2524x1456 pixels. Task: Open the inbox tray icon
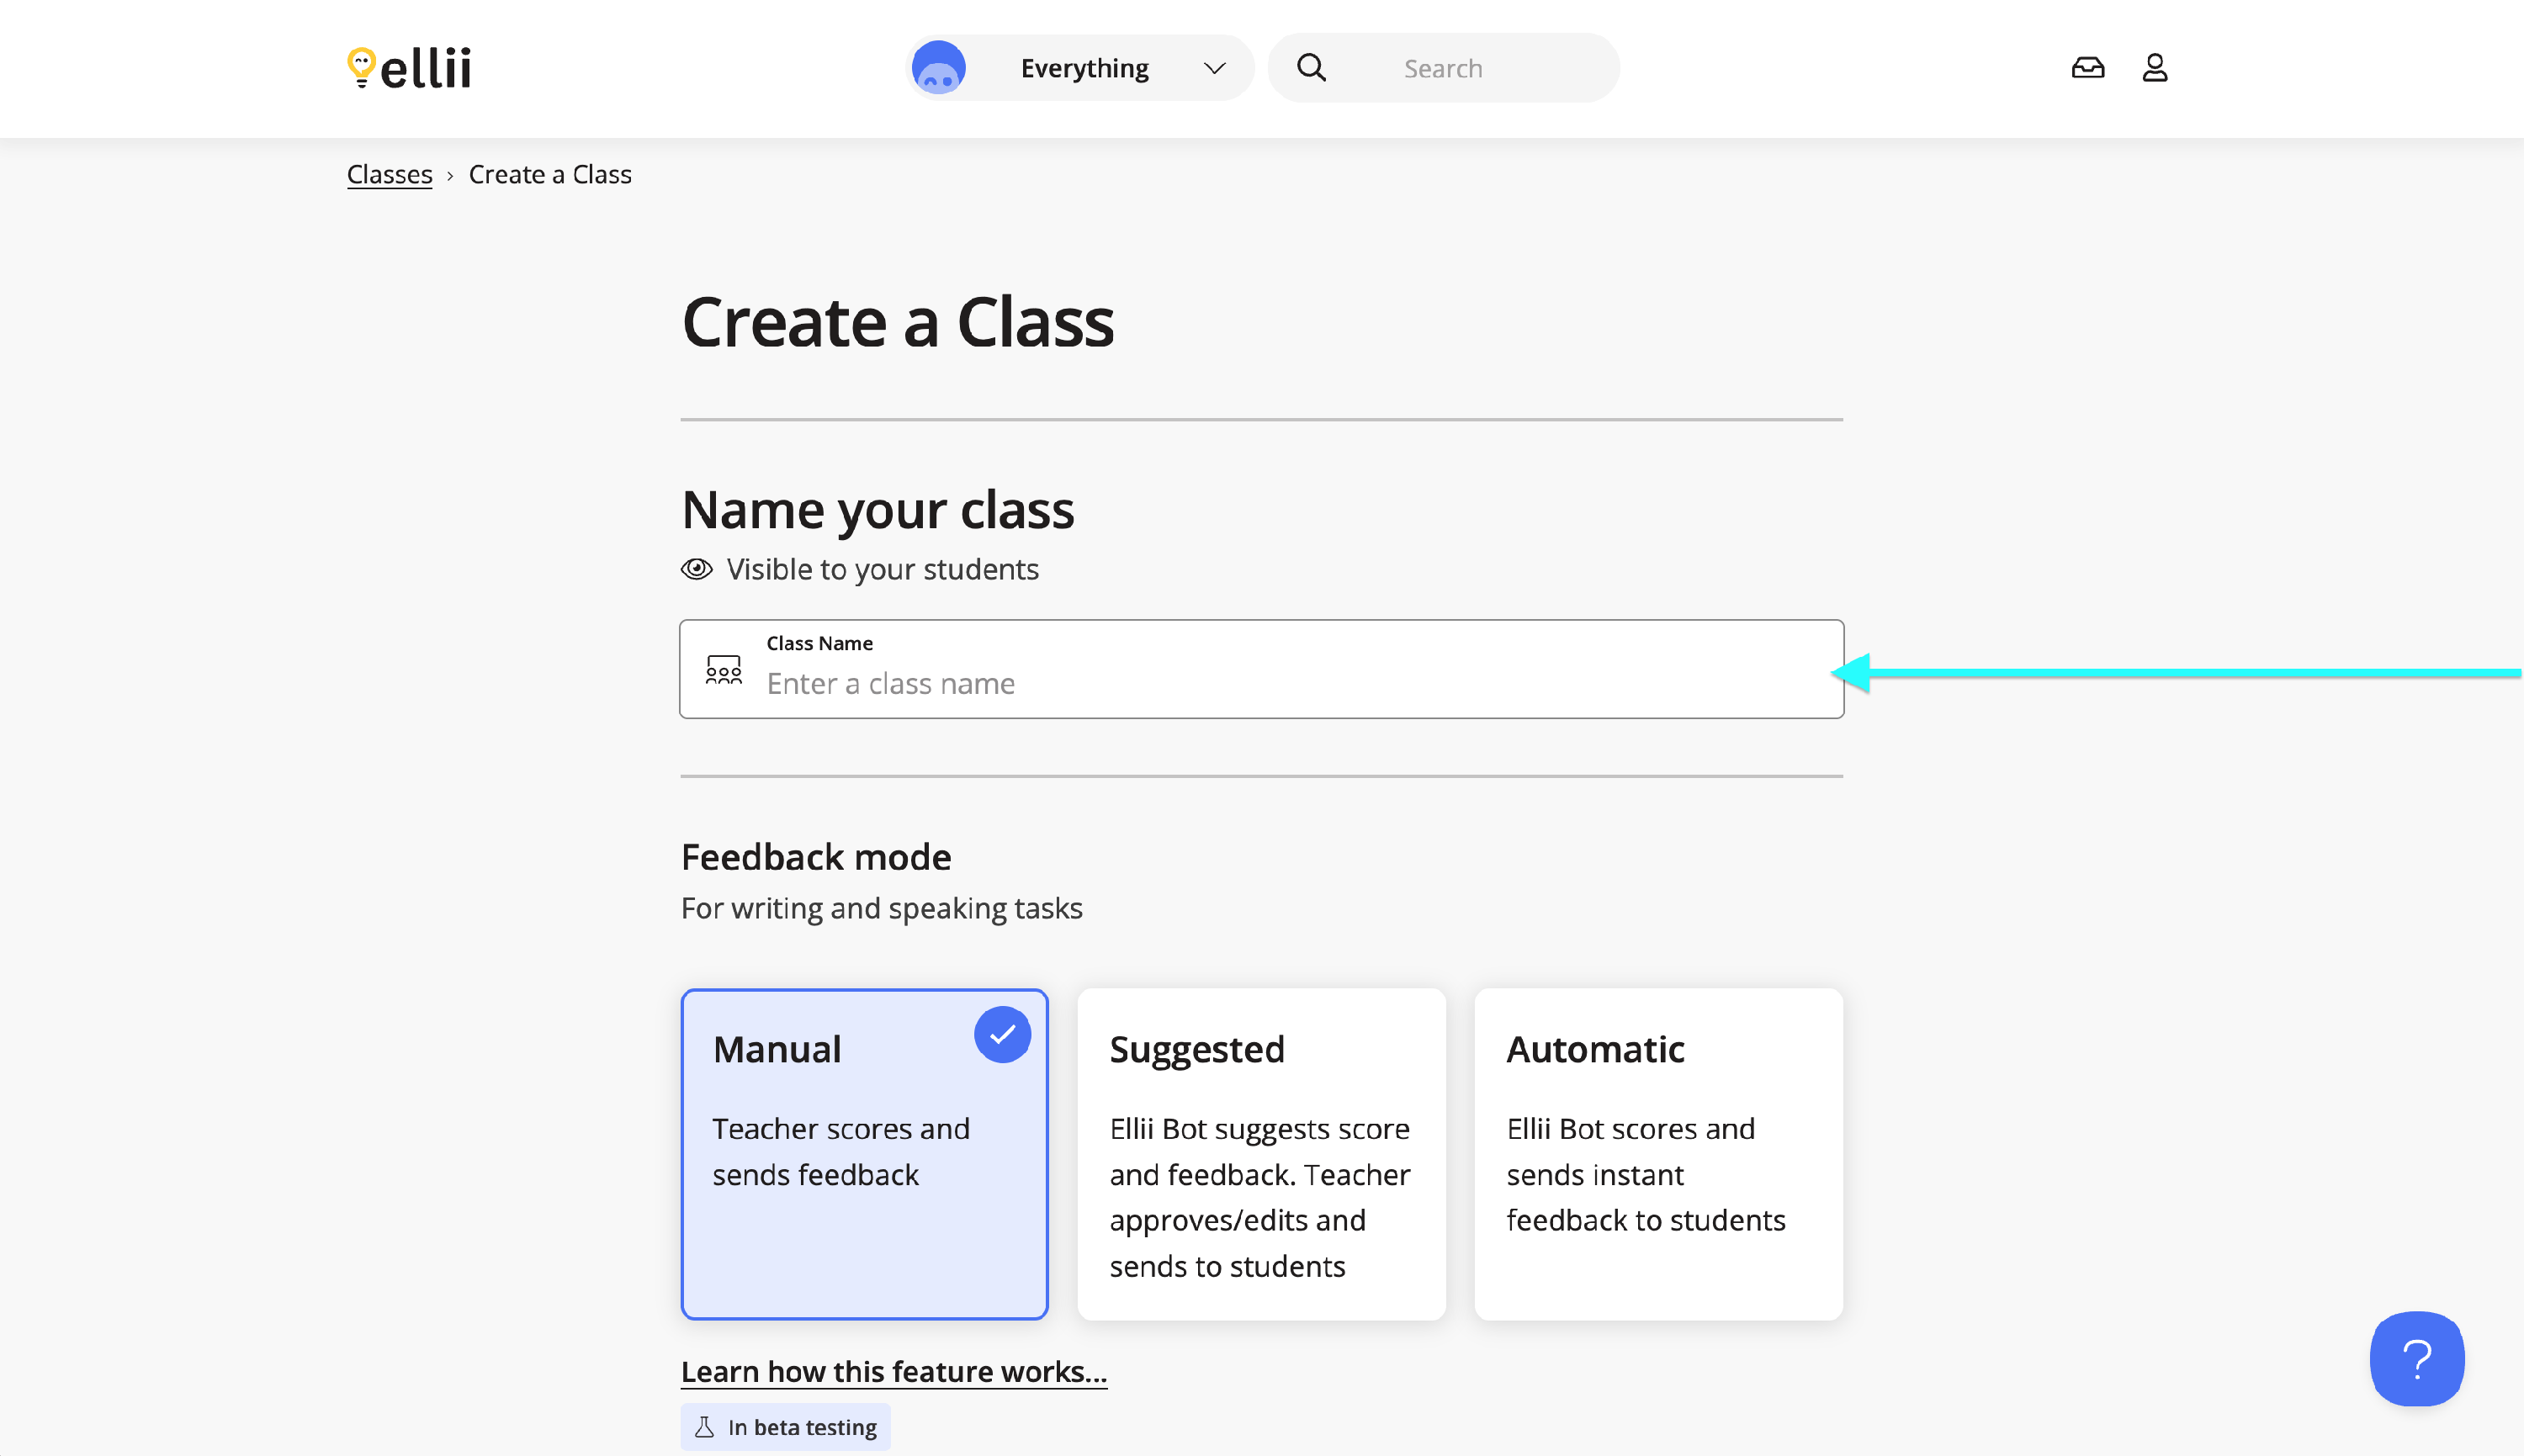(x=2087, y=68)
